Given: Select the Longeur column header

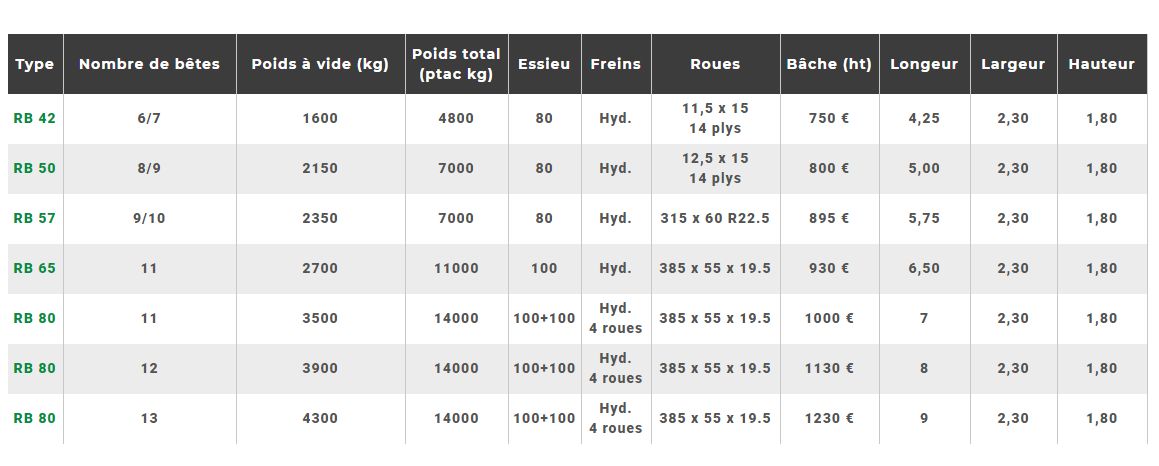Looking at the screenshot, I should pyautogui.click(x=924, y=64).
